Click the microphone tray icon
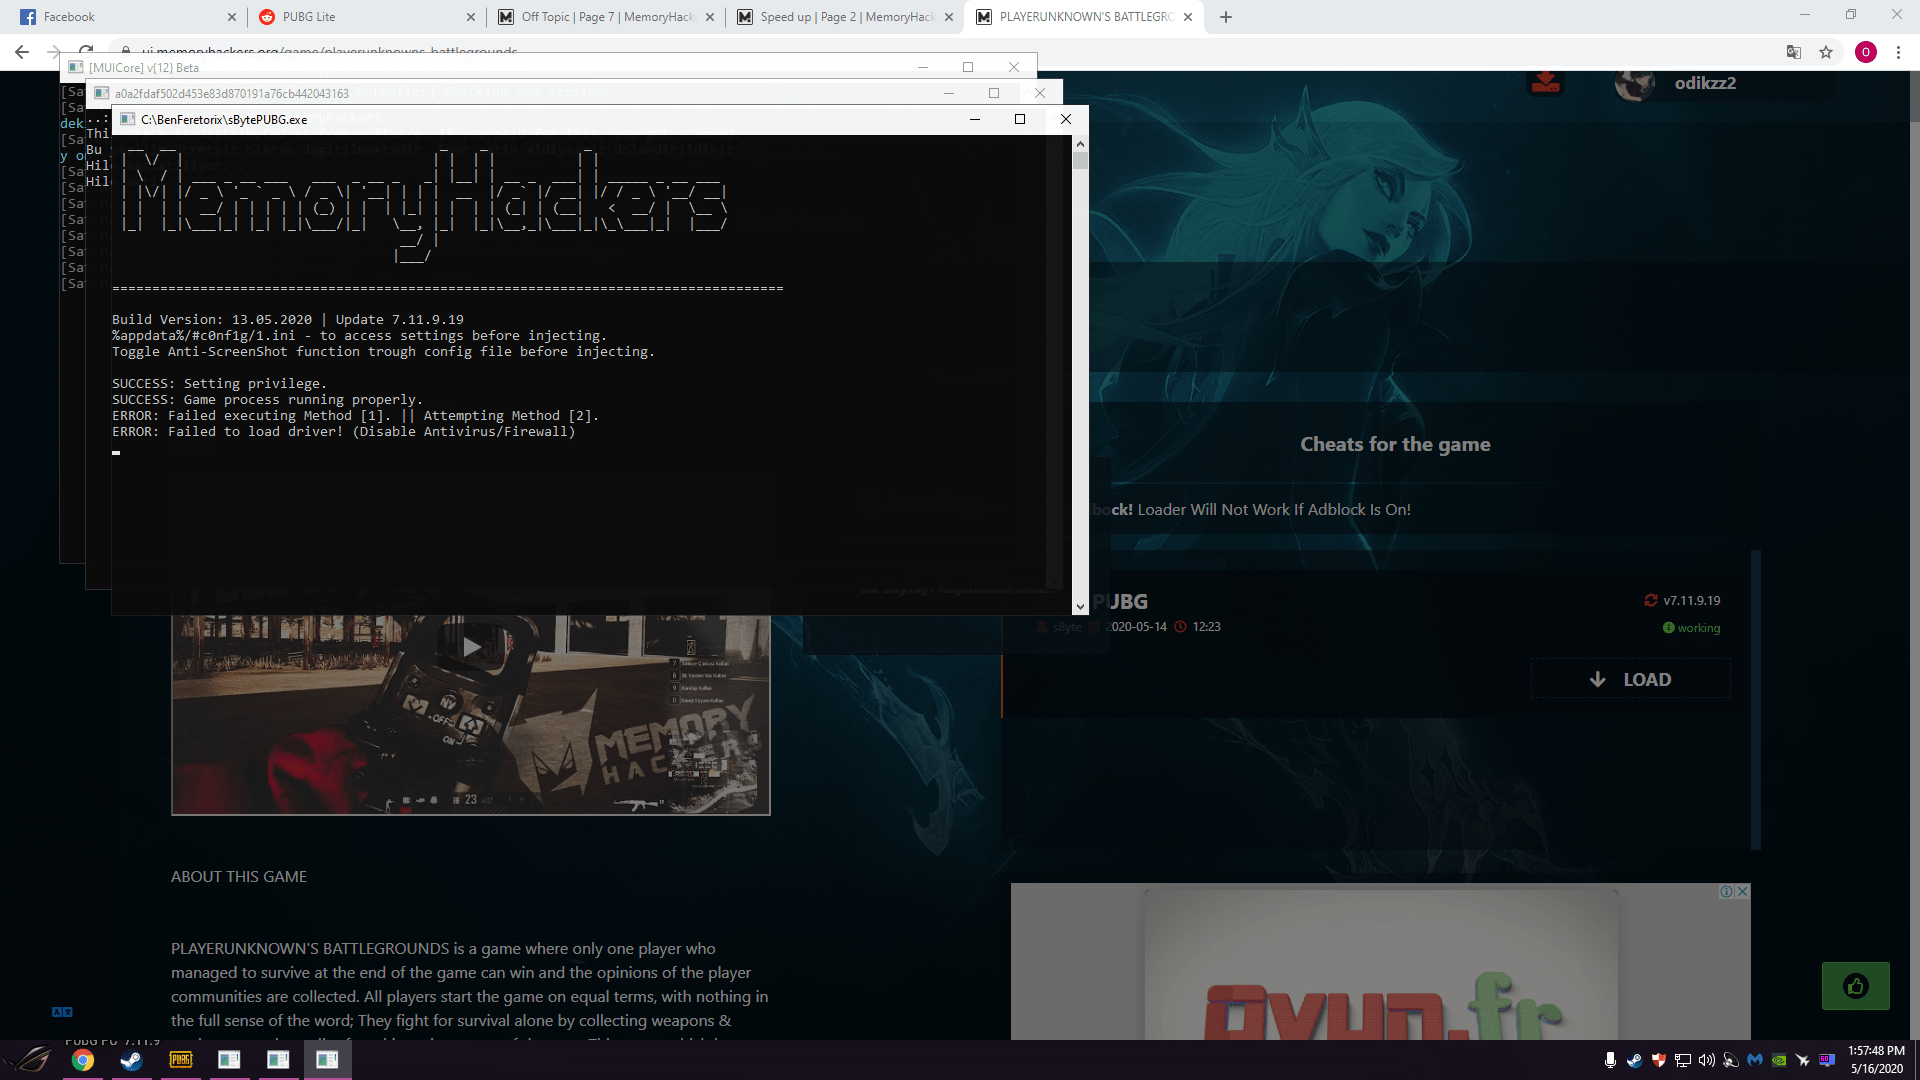Image resolution: width=1920 pixels, height=1080 pixels. pos(1610,1060)
